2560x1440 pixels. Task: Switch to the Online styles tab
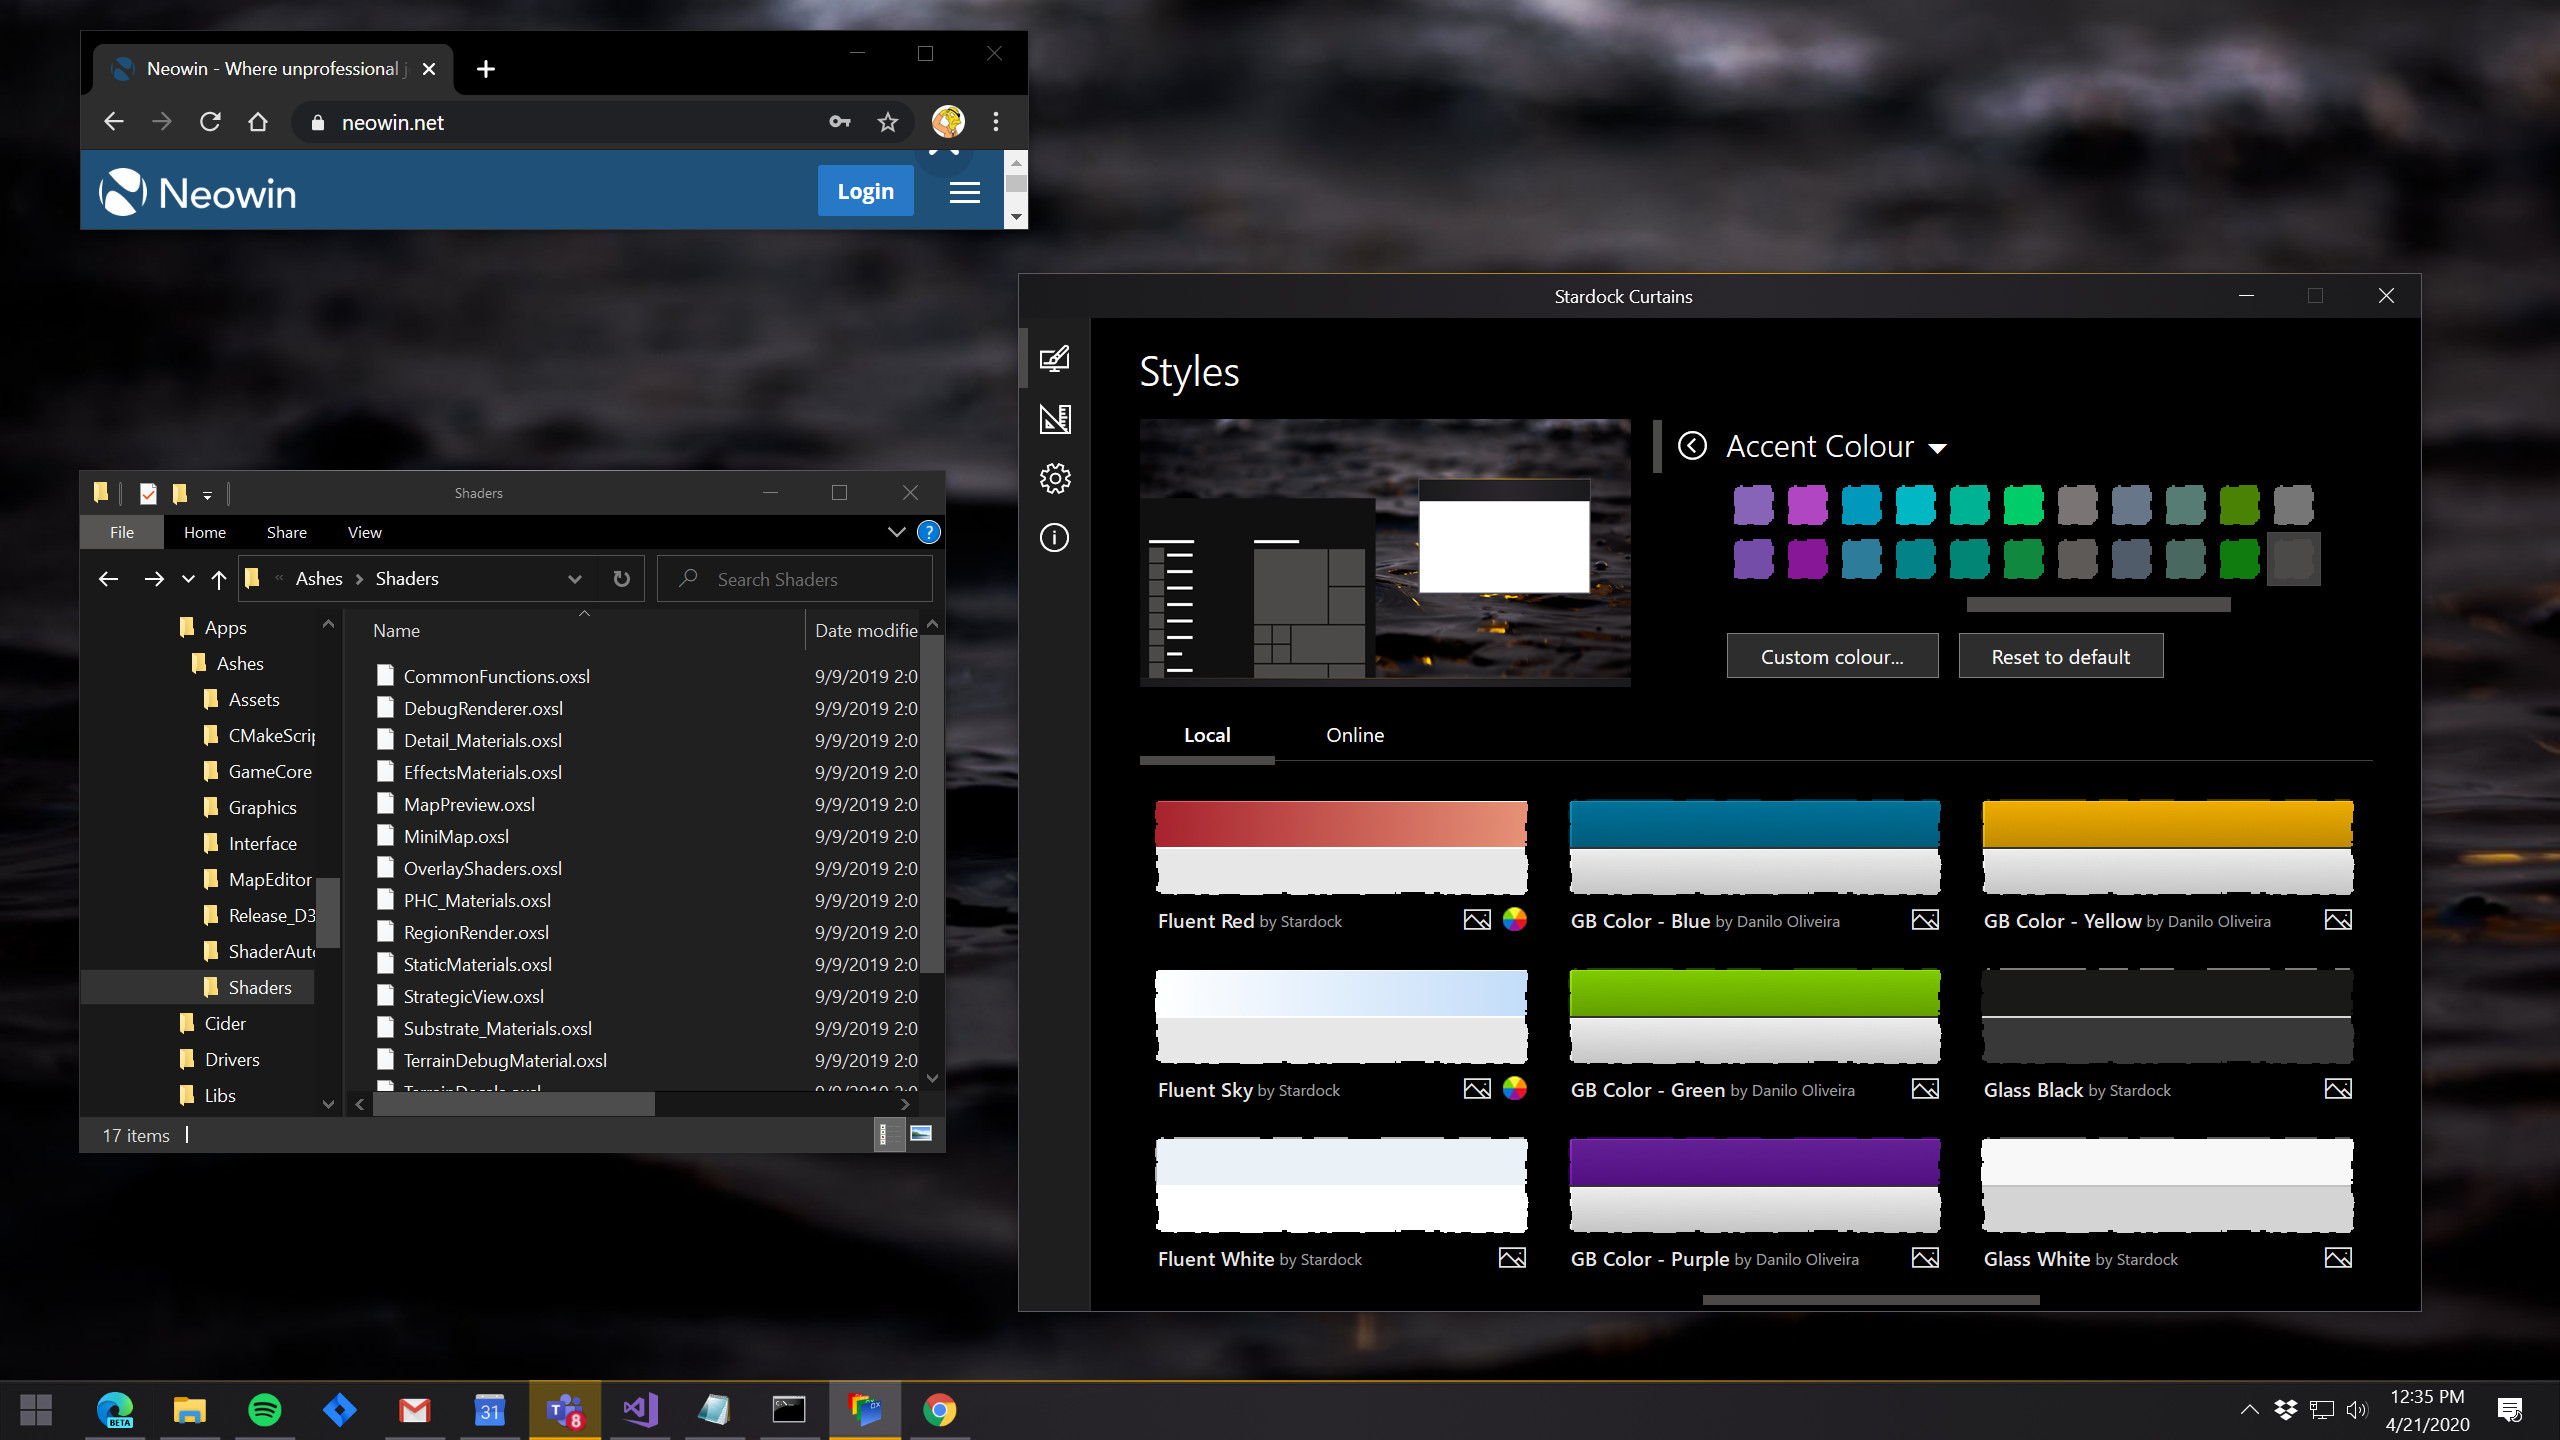(x=1355, y=735)
